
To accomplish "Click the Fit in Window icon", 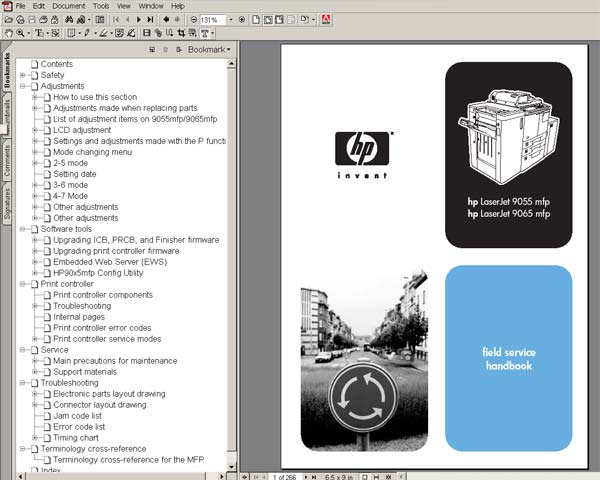I will (x=268, y=20).
